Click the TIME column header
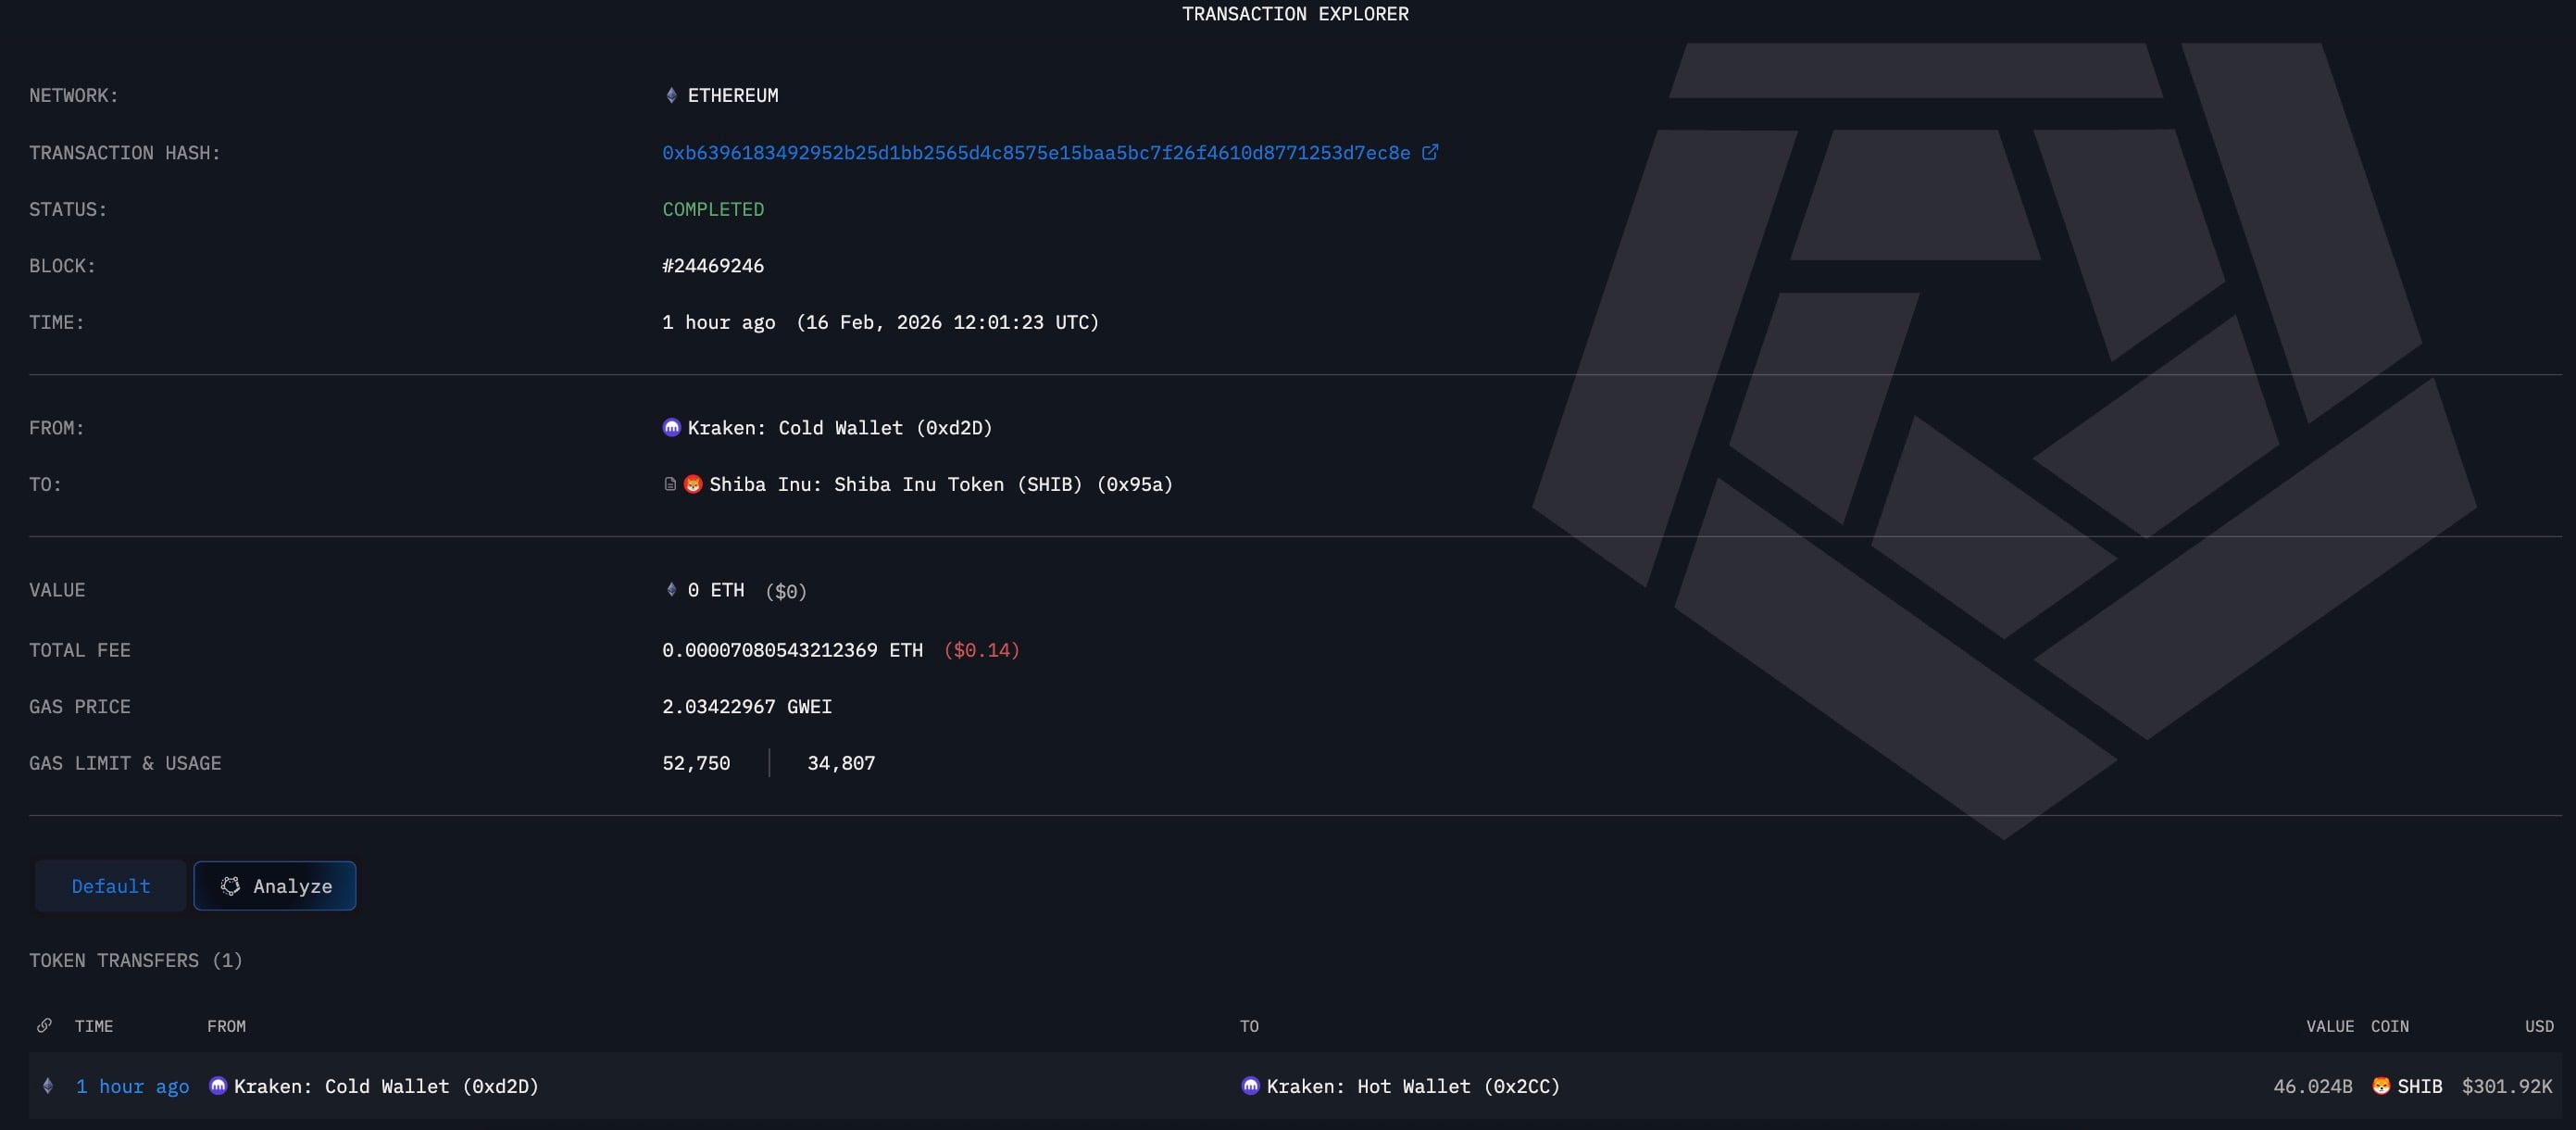Viewport: 2576px width, 1130px height. (94, 1026)
